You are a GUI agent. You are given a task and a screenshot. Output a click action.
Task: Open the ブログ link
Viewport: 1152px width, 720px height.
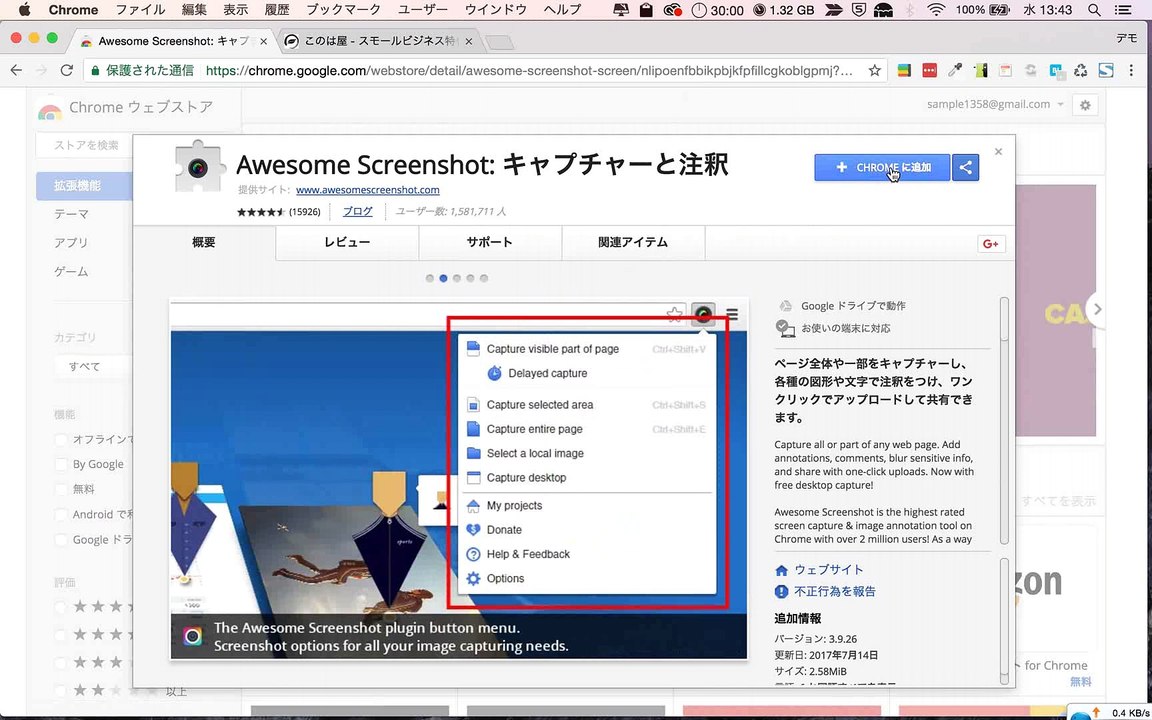tap(358, 212)
